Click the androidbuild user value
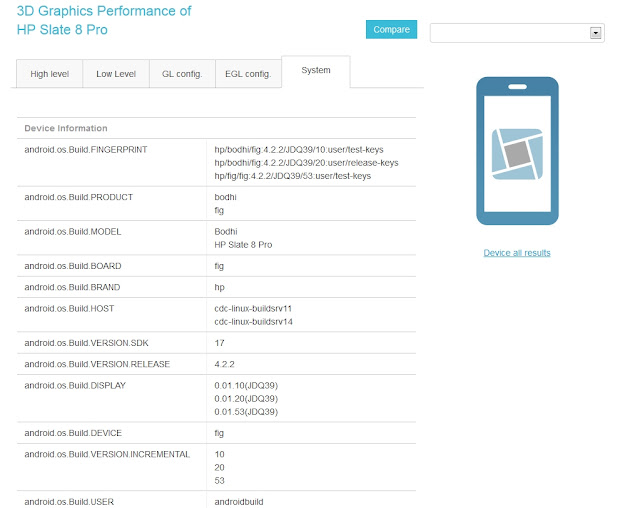Image resolution: width=640 pixels, height=508 pixels. (x=239, y=502)
